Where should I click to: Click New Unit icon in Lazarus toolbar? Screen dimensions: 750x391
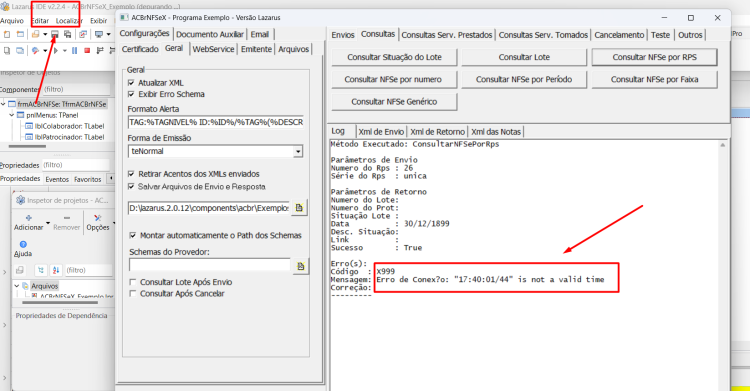click(7, 34)
